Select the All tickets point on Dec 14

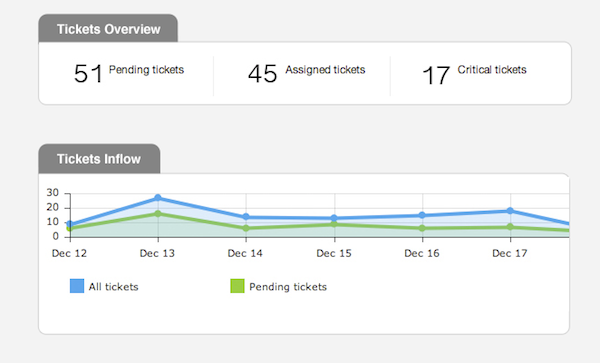[246, 217]
